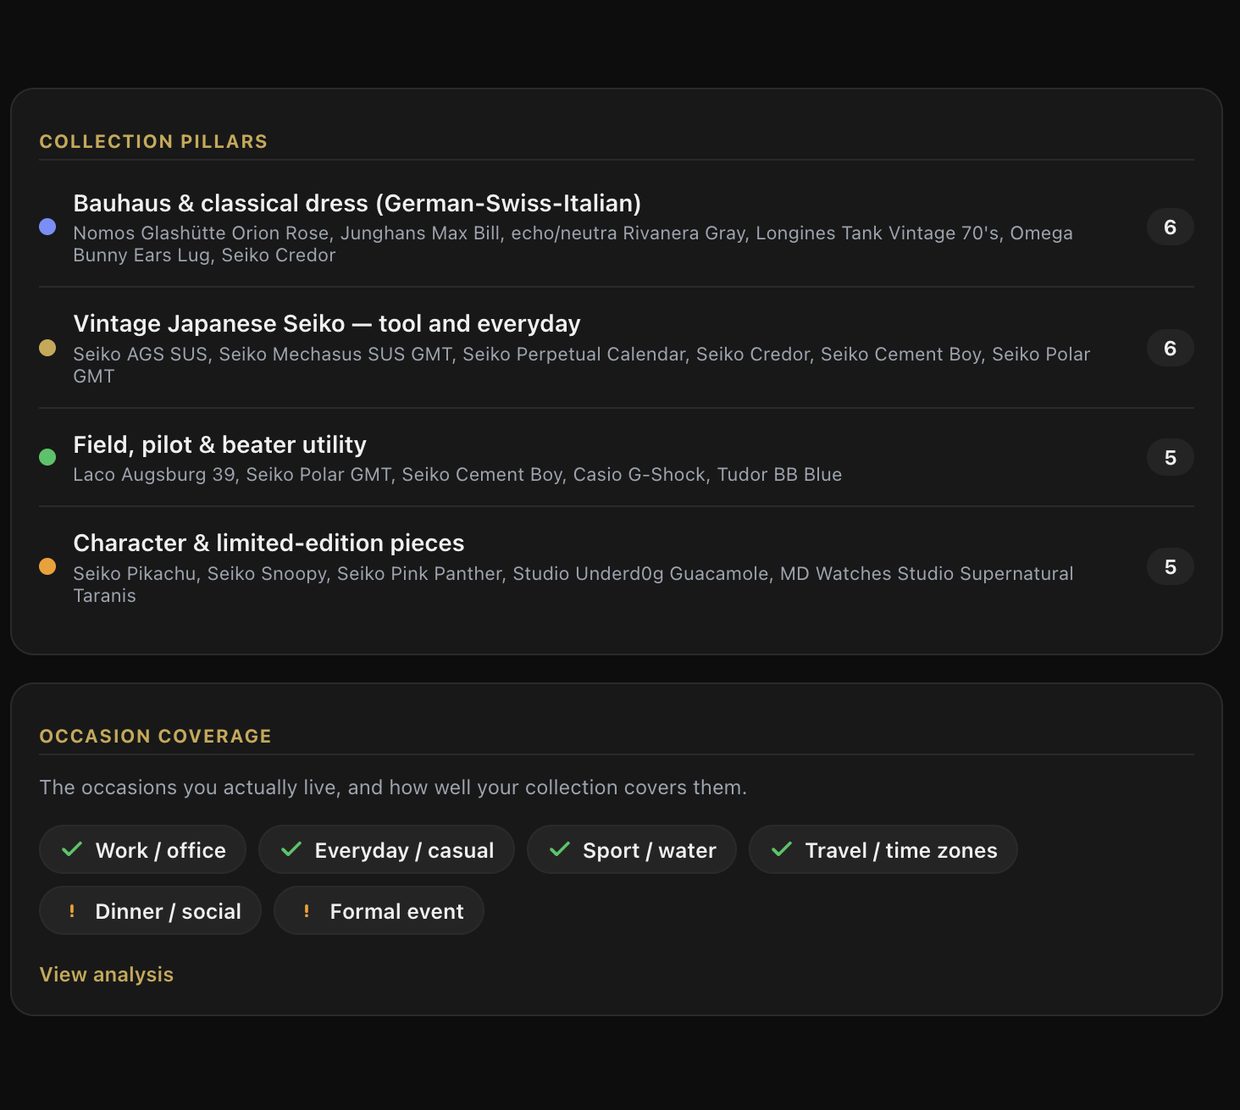Click the warning mark on Dinner / social
This screenshot has width=1240, height=1110.
coord(71,911)
